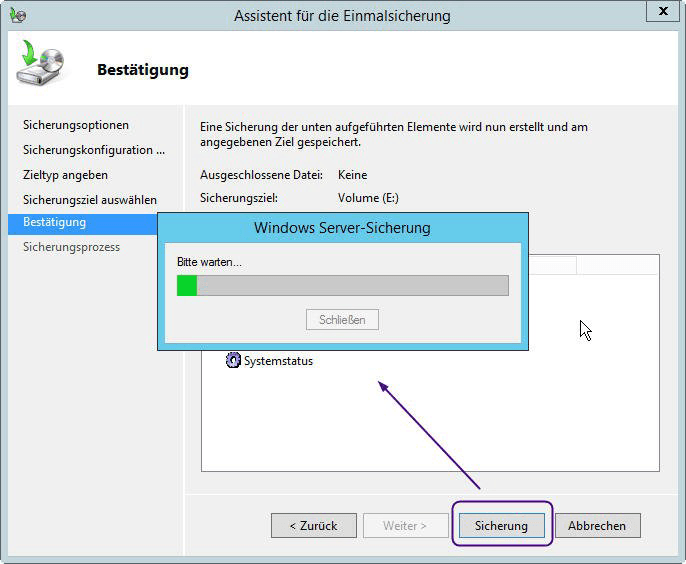Image resolution: width=686 pixels, height=564 pixels.
Task: Cancel the wizard with Abbrechen
Action: point(597,525)
